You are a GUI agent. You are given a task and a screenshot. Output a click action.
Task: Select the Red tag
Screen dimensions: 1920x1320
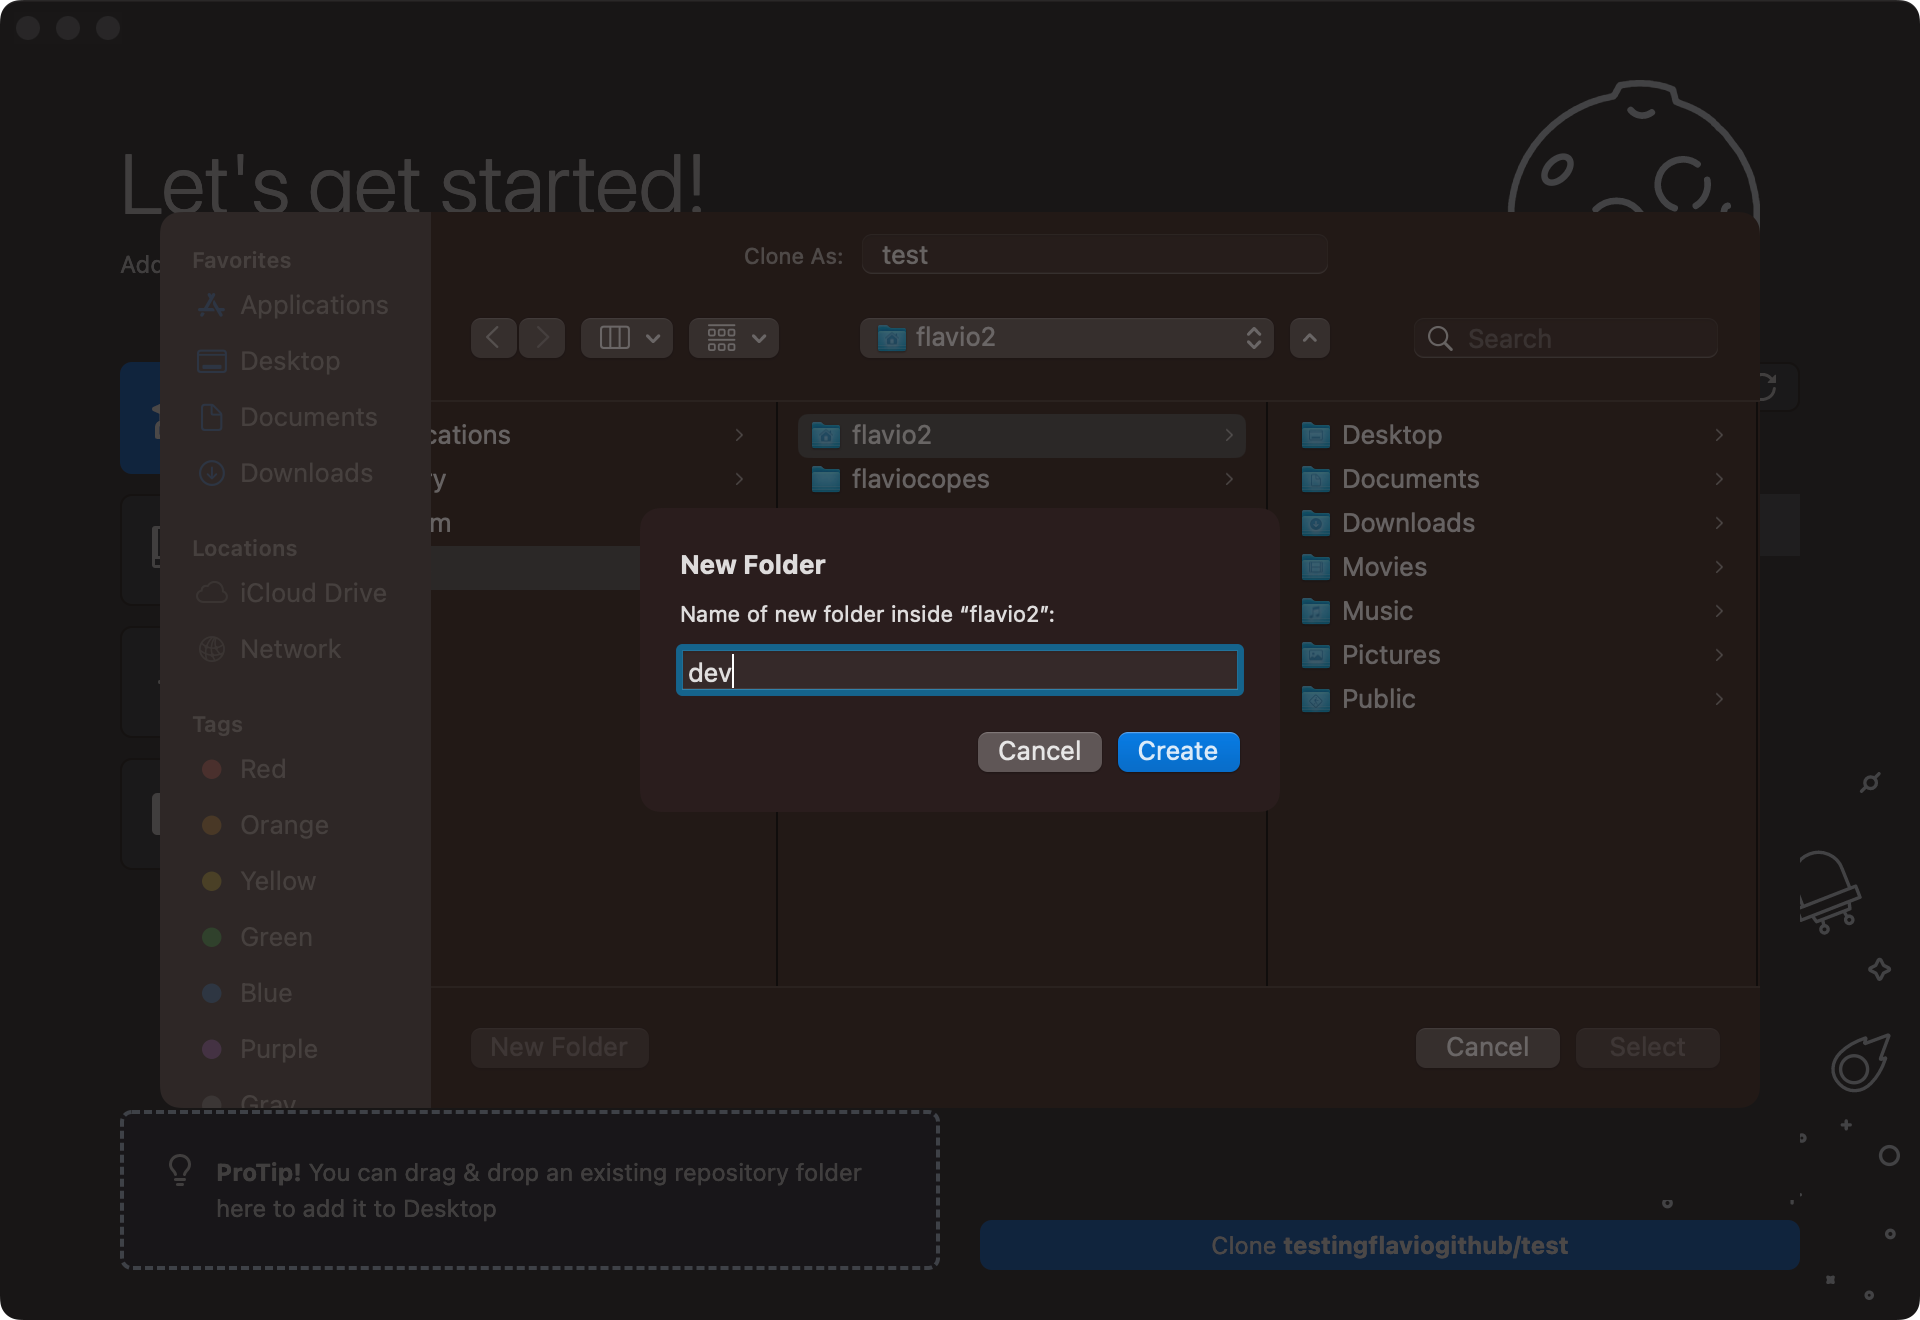[x=260, y=769]
